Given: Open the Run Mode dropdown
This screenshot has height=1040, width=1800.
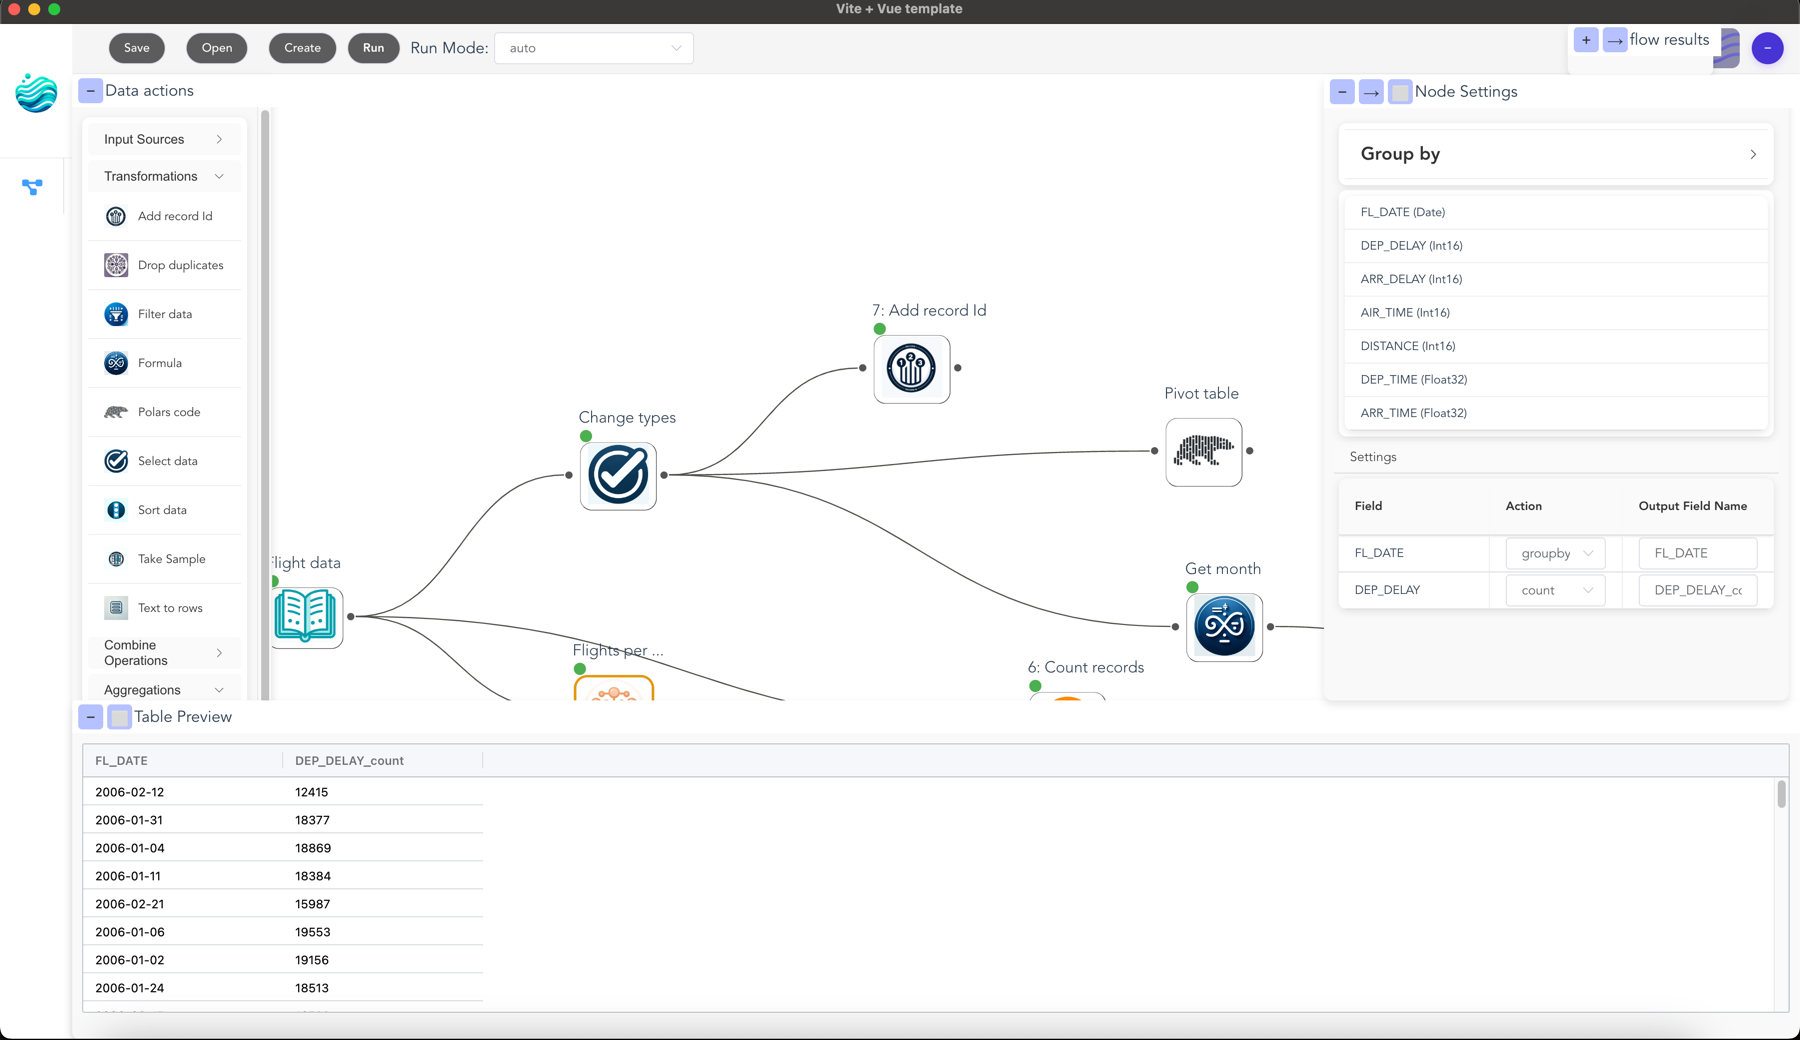Looking at the screenshot, I should (594, 47).
